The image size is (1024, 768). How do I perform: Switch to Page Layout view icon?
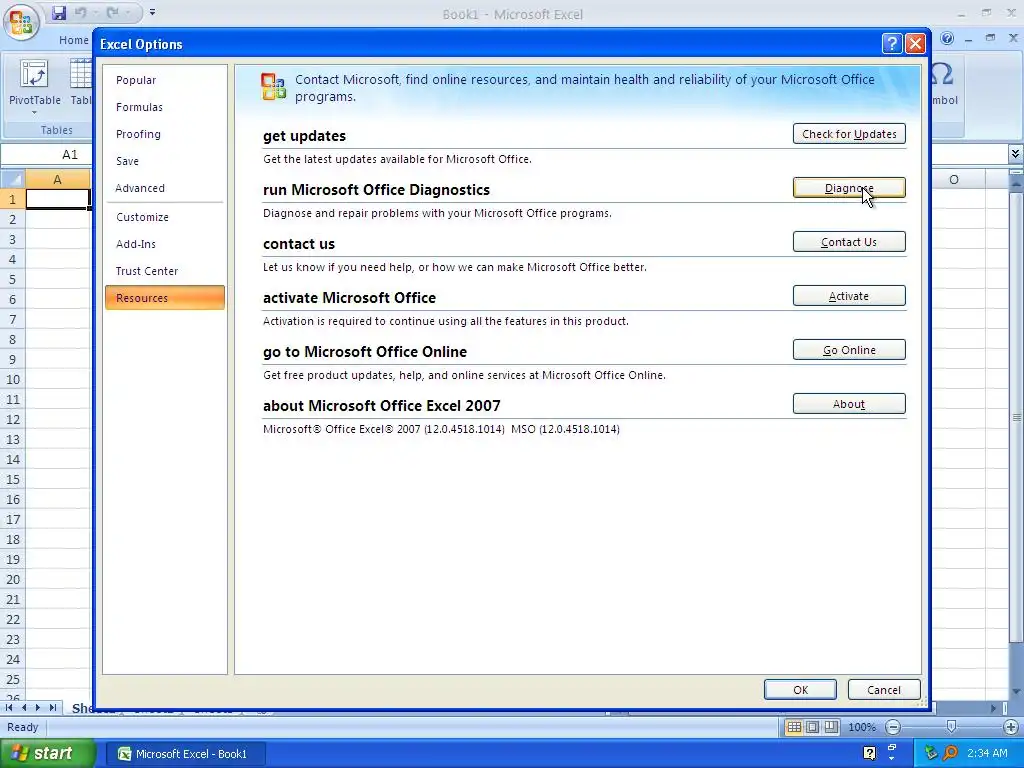click(x=812, y=727)
